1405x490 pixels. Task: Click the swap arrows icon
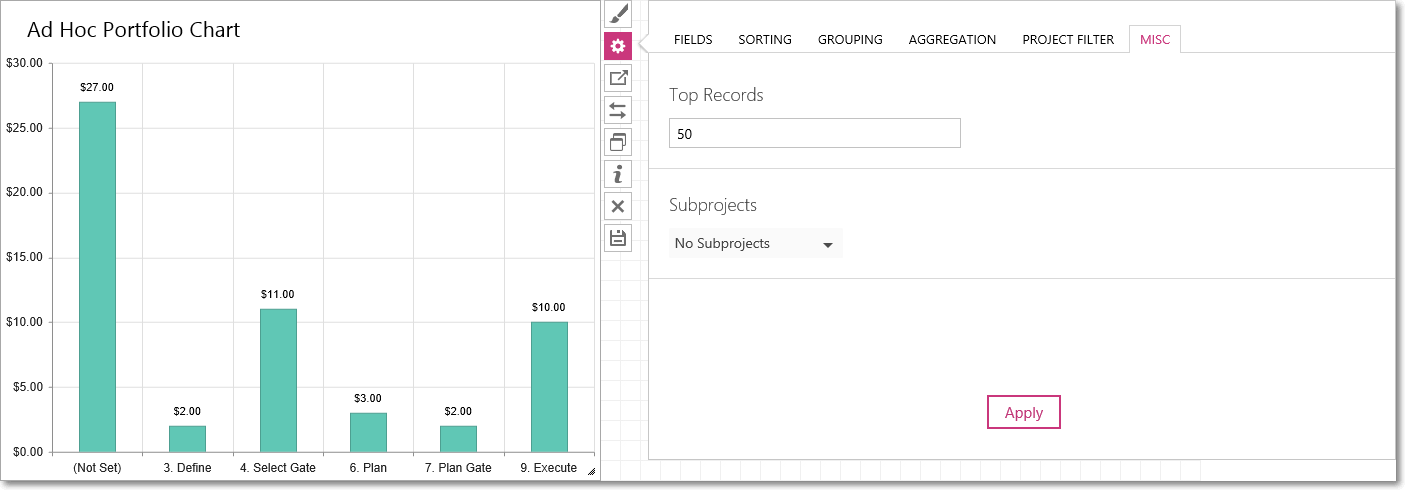[618, 110]
